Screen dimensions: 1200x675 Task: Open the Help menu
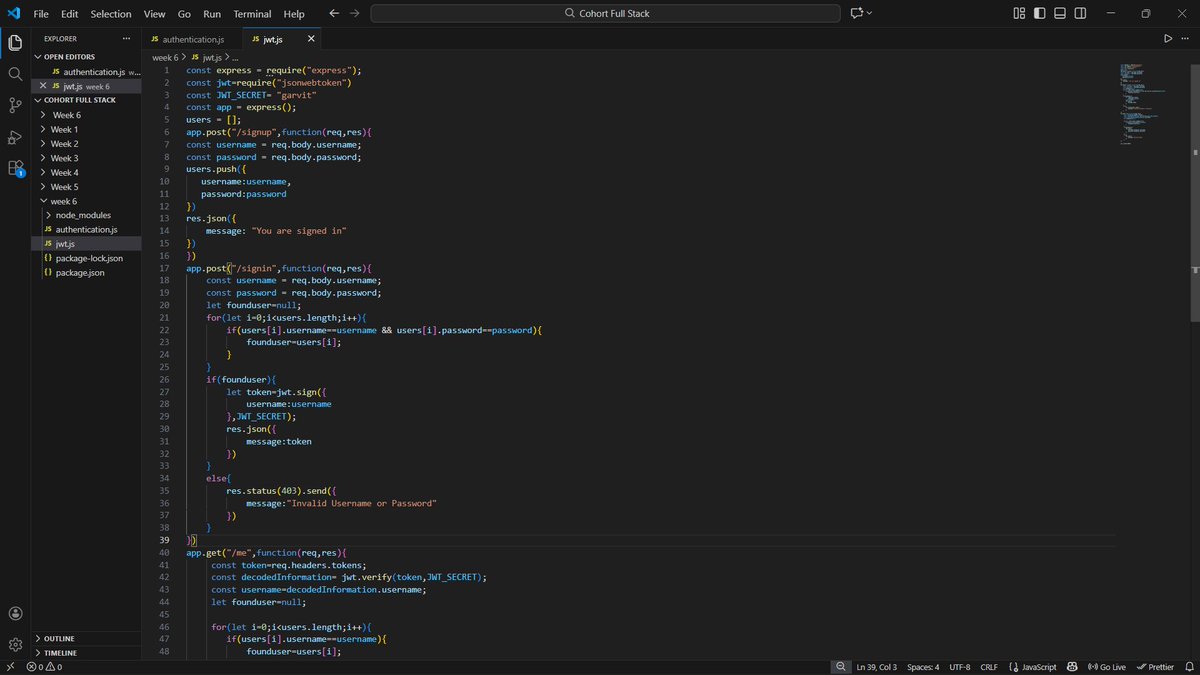(x=294, y=14)
